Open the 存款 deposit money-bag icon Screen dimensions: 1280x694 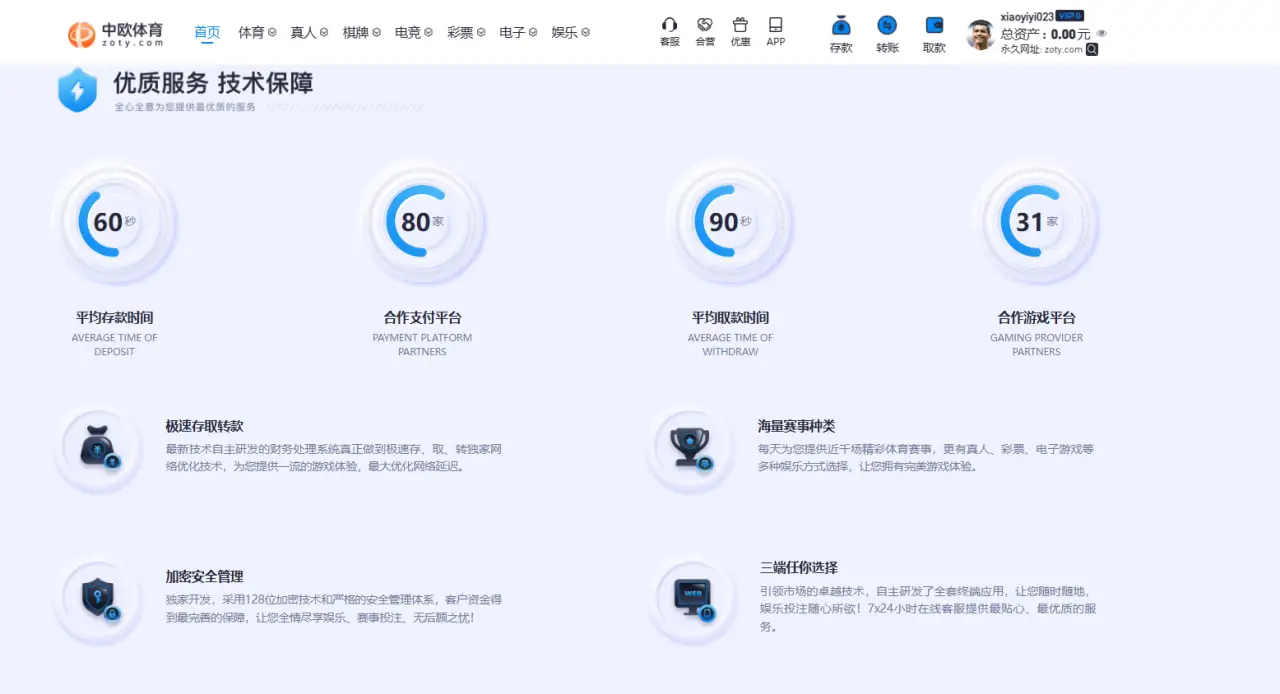(x=840, y=28)
